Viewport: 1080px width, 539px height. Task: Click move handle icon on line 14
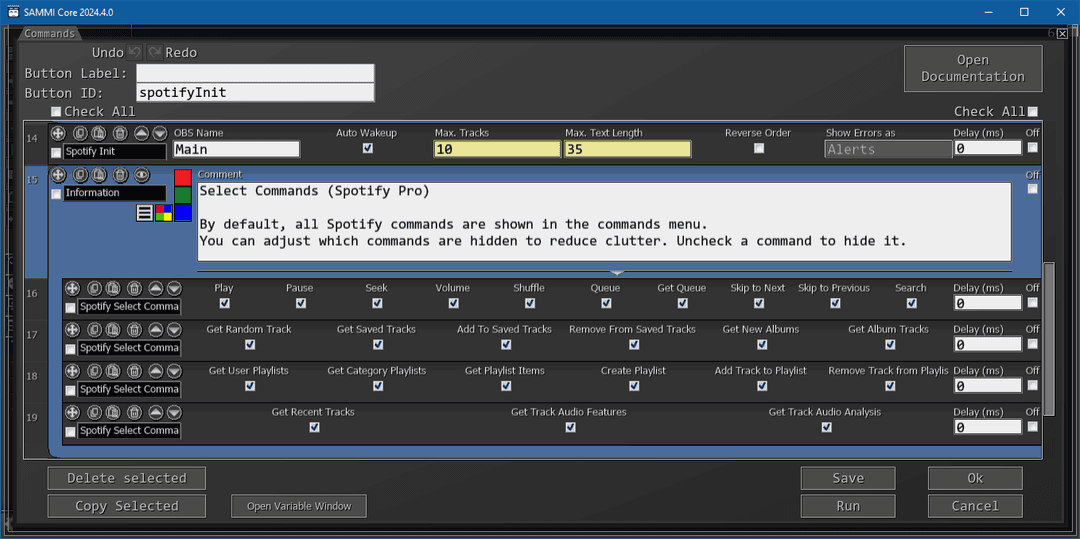coord(59,133)
